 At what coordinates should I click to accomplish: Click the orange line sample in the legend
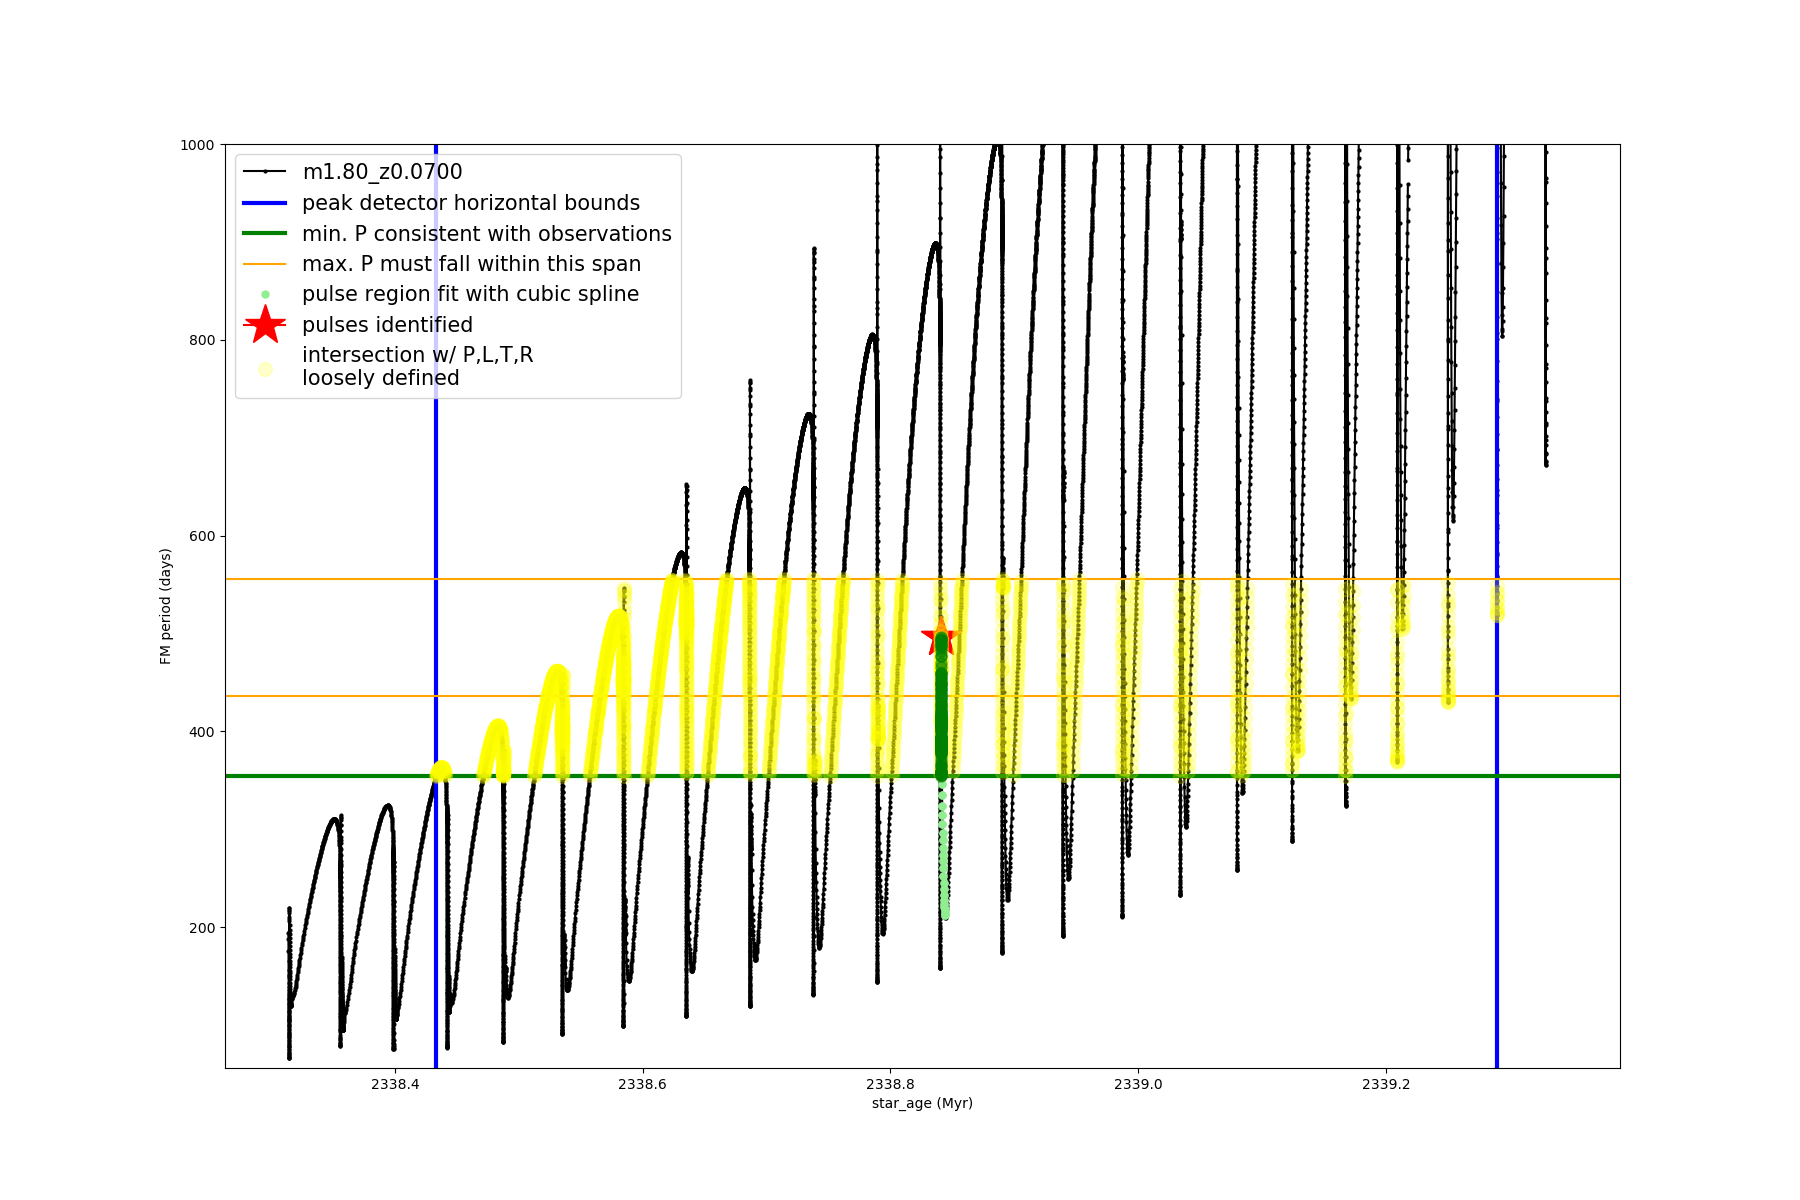(x=265, y=264)
